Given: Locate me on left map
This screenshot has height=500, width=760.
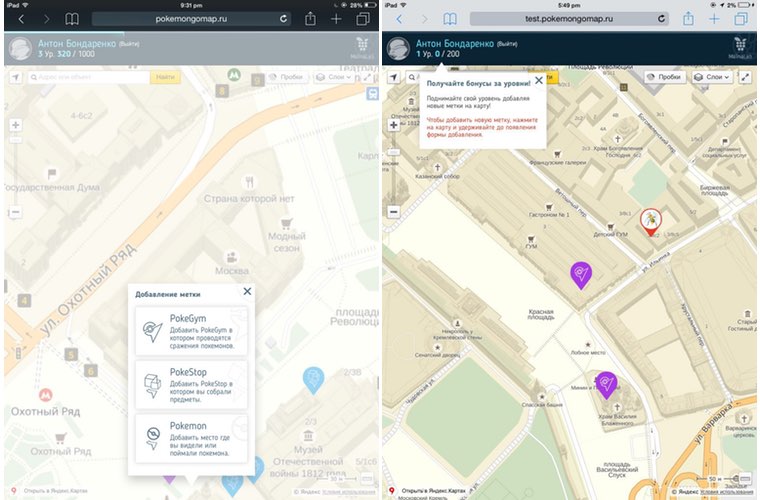Looking at the screenshot, I should (x=16, y=77).
